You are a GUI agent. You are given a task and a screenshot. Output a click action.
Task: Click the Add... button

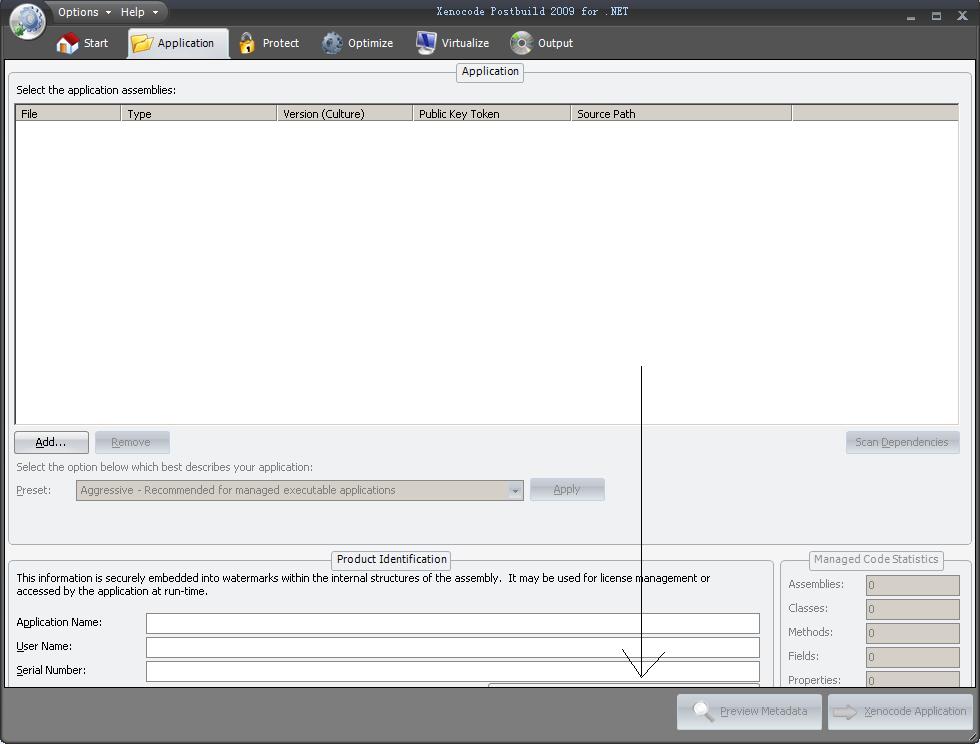pos(51,442)
